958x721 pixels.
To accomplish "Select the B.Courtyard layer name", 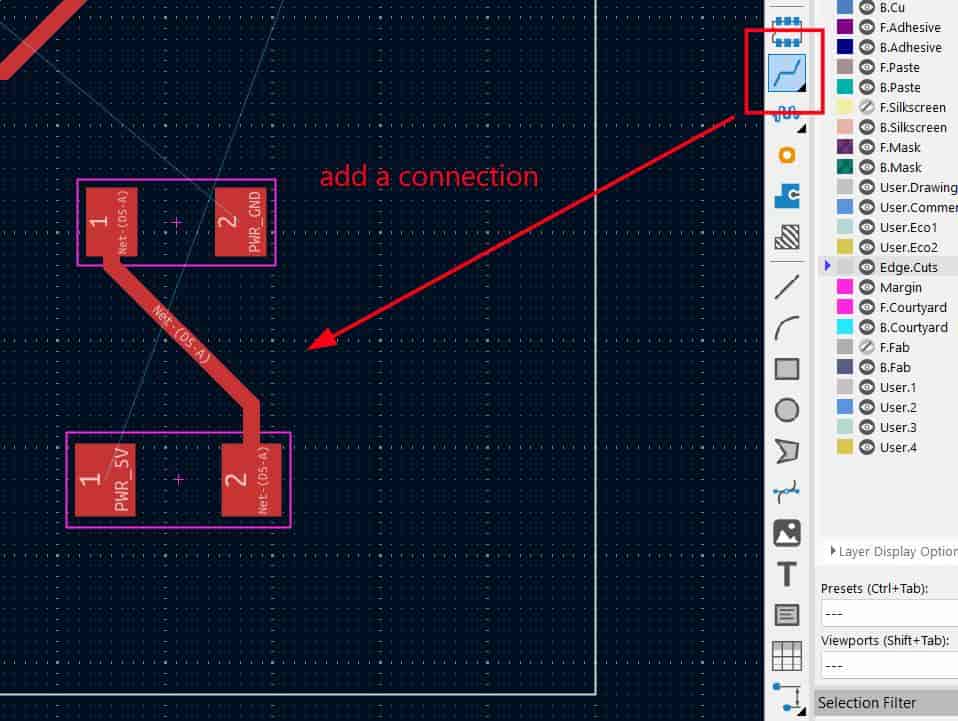I will click(x=914, y=327).
